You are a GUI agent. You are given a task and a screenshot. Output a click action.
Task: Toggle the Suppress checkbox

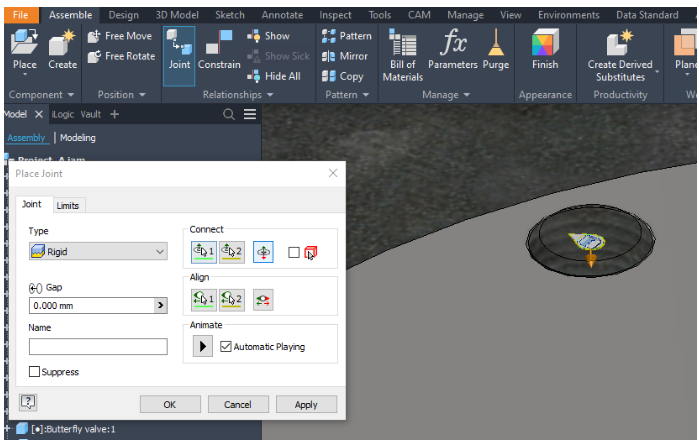coord(35,372)
